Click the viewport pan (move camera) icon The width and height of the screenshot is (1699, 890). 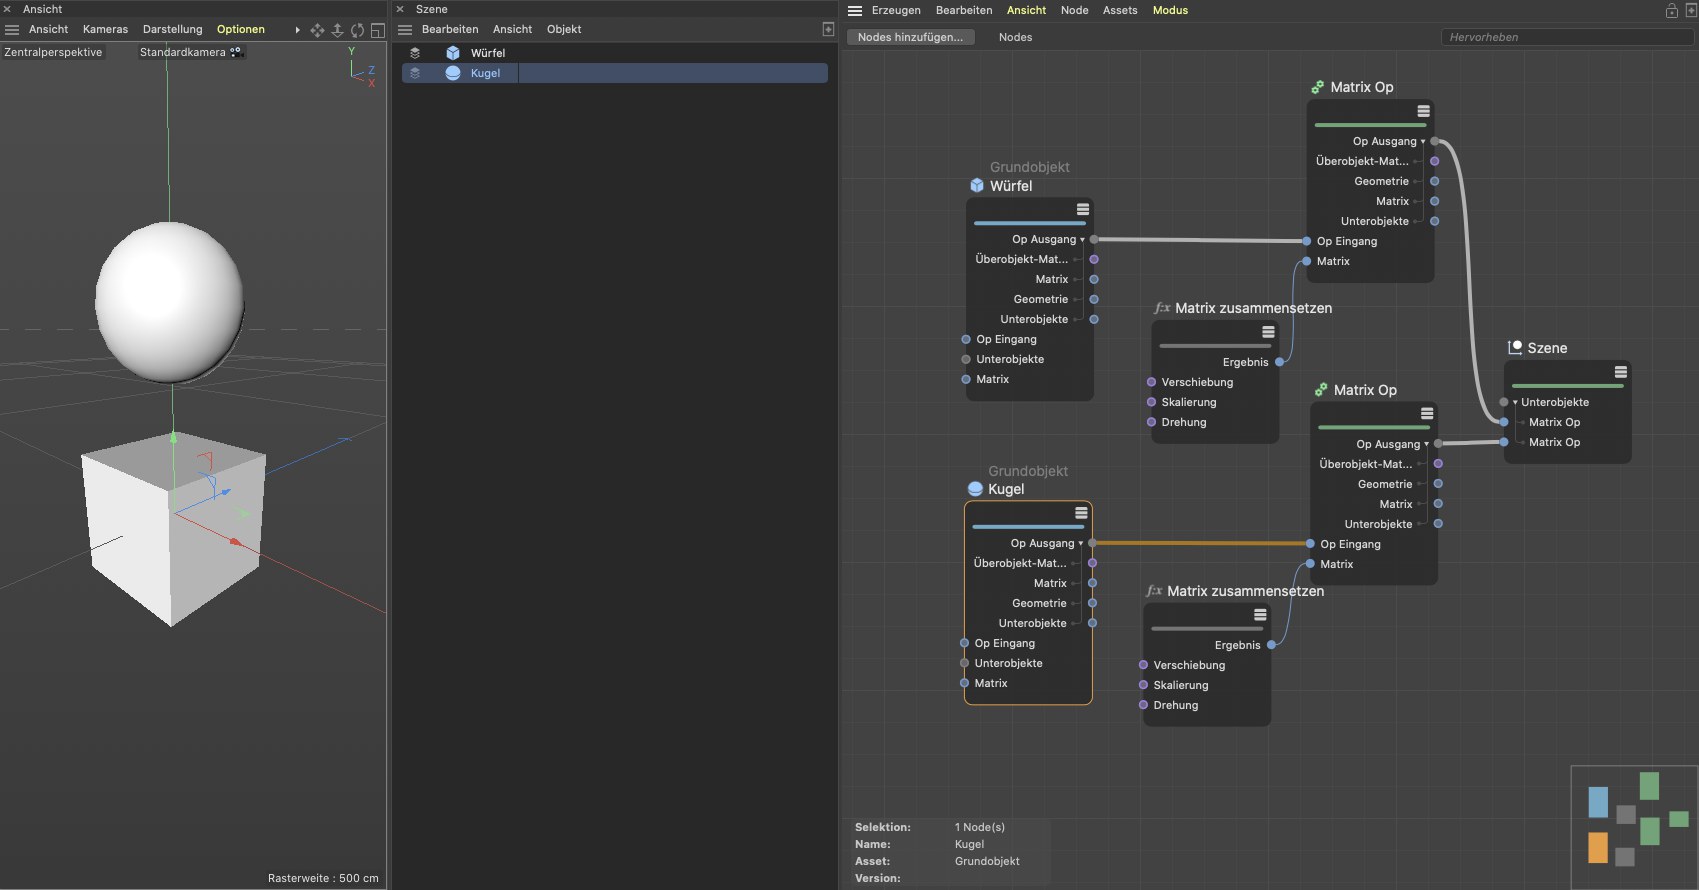pyautogui.click(x=317, y=30)
